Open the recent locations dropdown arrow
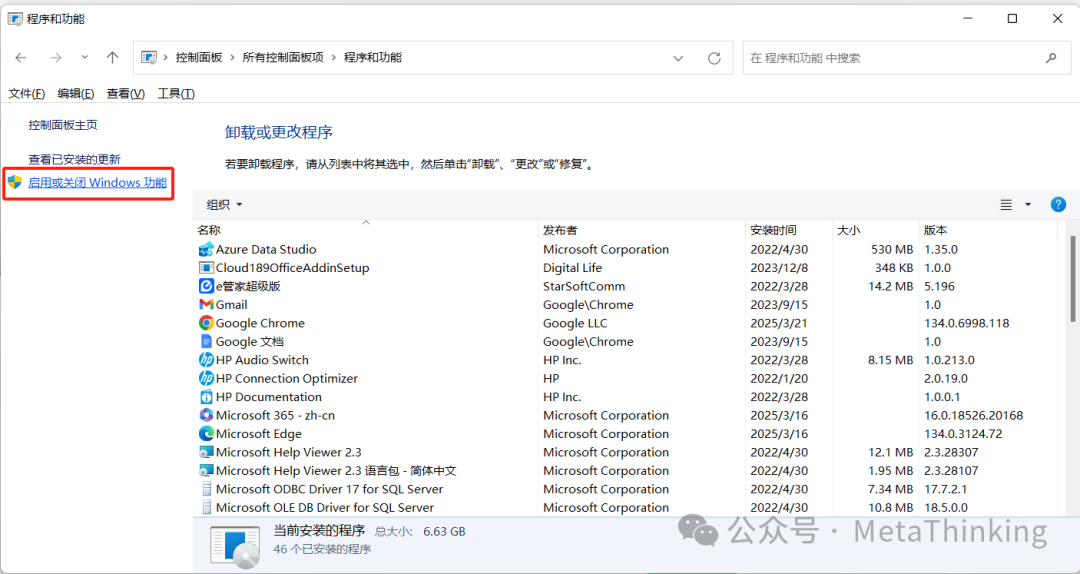 click(x=85, y=58)
